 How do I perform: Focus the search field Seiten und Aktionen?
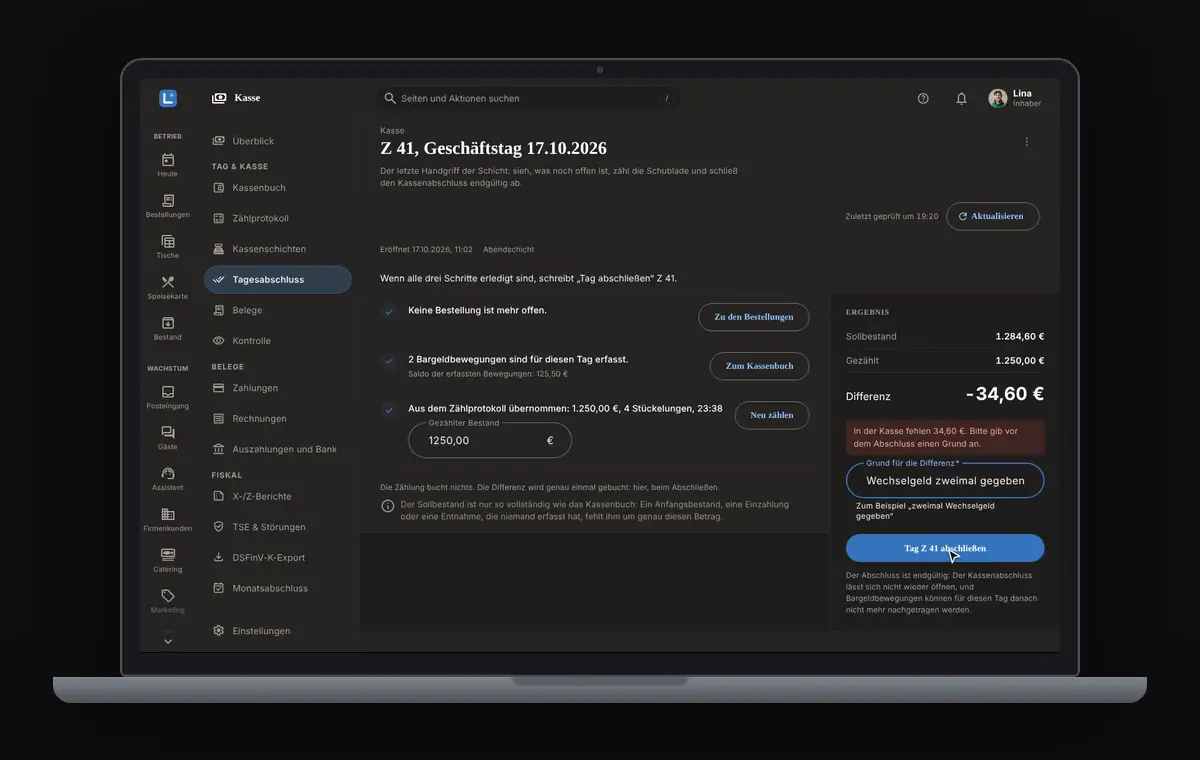pyautogui.click(x=528, y=98)
